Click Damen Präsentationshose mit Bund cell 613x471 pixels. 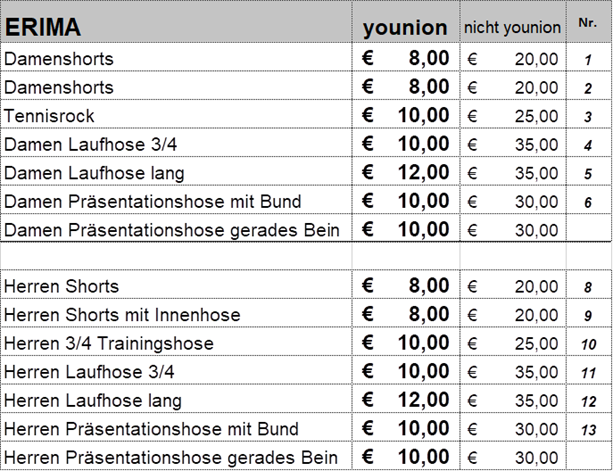[x=176, y=200]
